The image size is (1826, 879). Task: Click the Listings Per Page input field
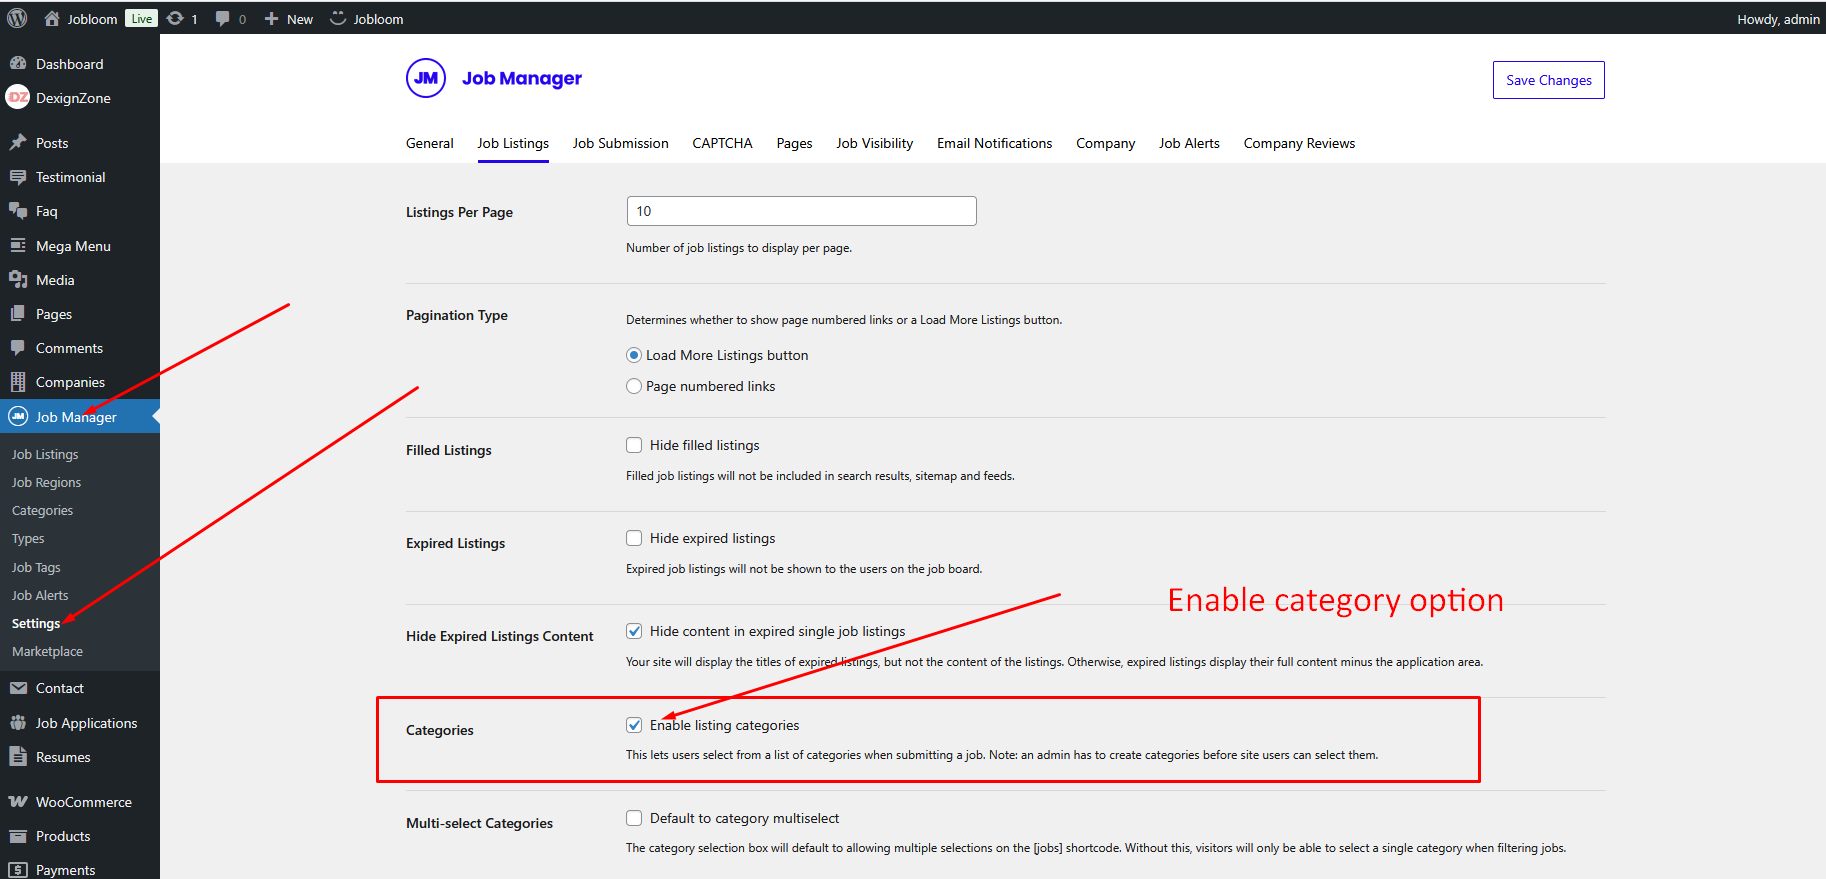tap(801, 211)
